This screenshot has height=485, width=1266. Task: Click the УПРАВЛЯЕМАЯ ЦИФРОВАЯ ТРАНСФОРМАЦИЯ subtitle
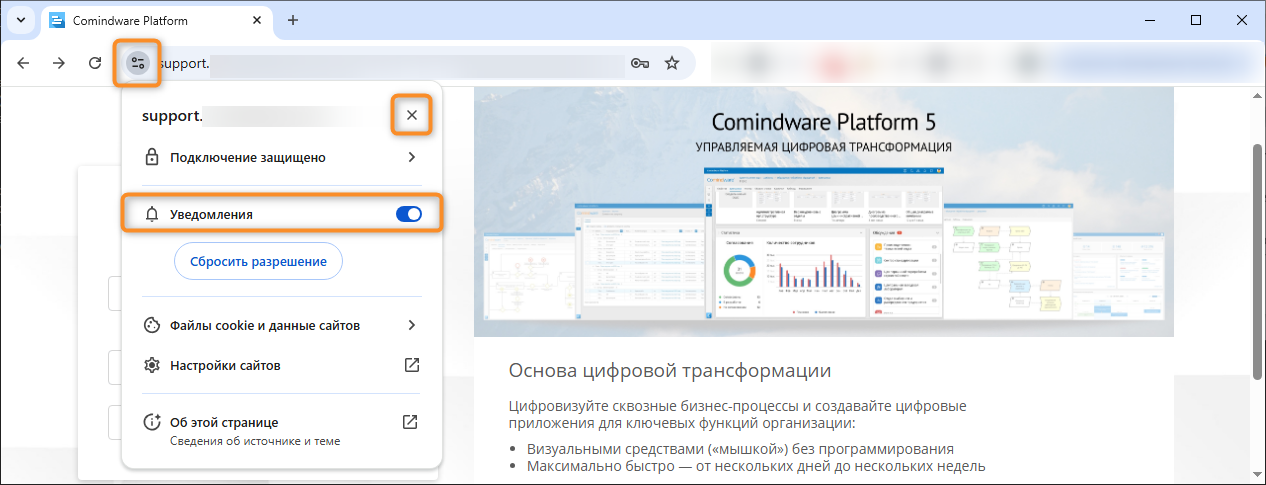(x=824, y=147)
